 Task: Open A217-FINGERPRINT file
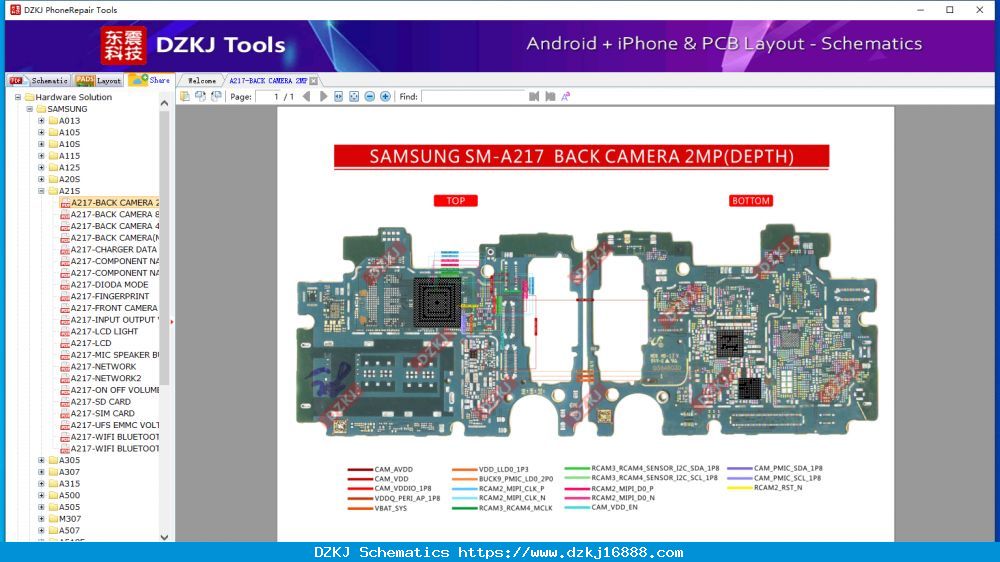110,296
